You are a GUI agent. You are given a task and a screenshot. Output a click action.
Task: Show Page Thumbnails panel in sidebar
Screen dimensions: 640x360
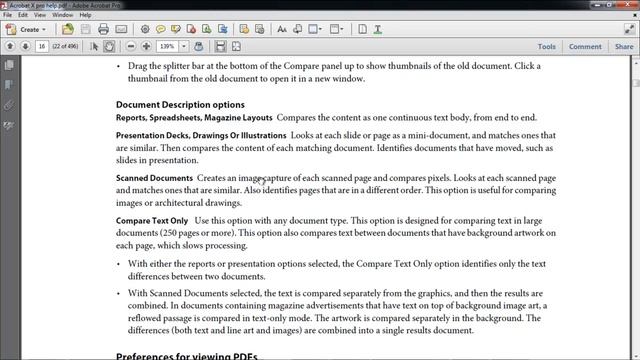coord(9,65)
